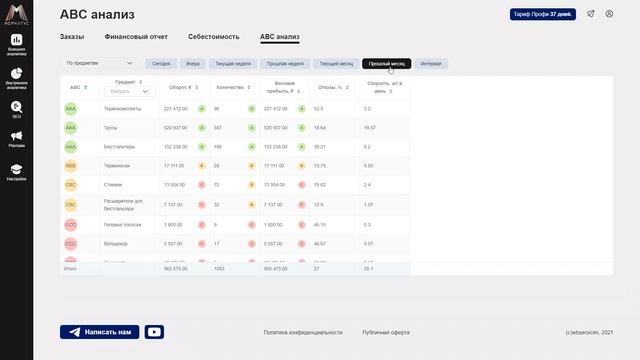
Task: Filter period by Прошлая неделя
Action: (x=285, y=64)
